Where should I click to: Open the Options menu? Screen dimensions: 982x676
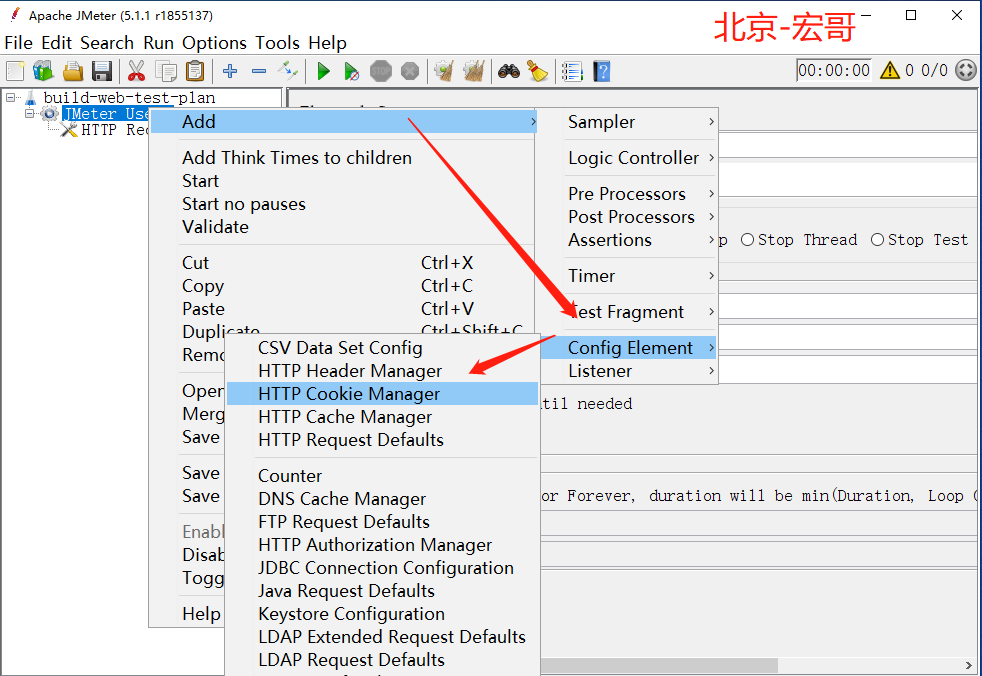click(x=214, y=43)
